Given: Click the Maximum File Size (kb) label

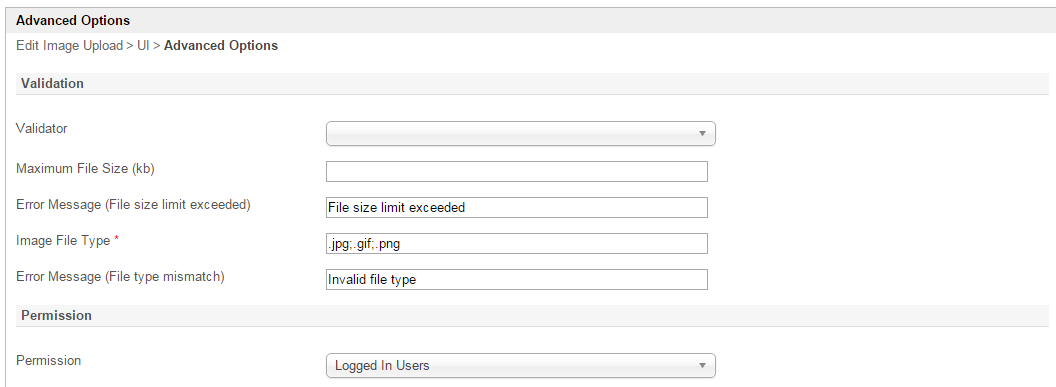Looking at the screenshot, I should pos(86,169).
